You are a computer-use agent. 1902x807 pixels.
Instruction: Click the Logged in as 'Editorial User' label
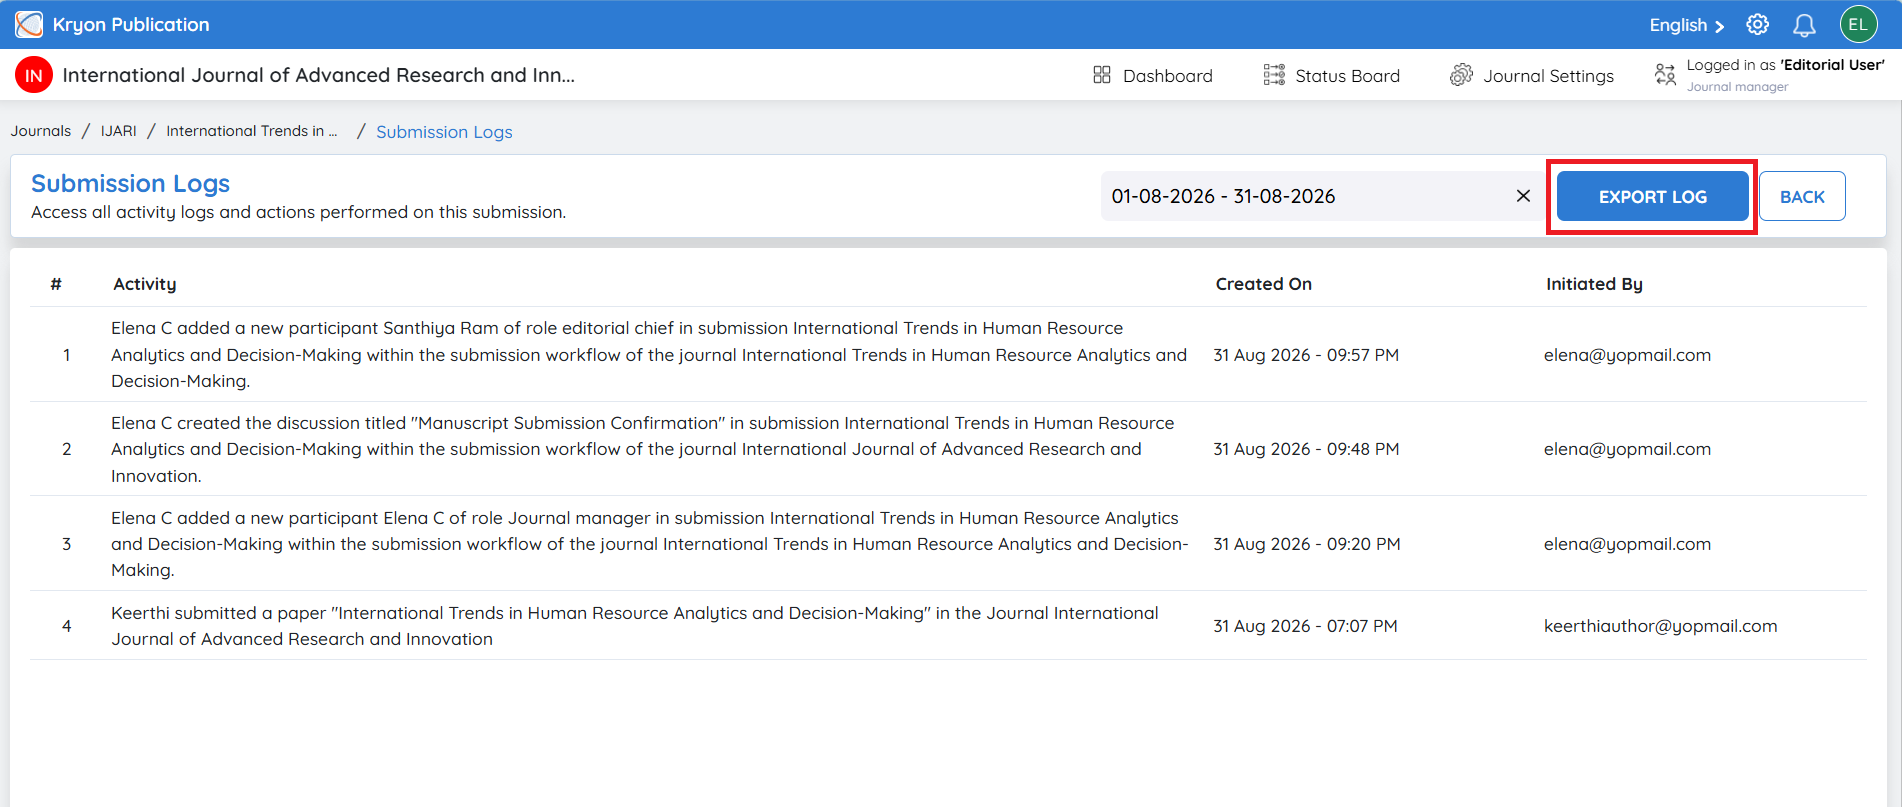point(1785,65)
